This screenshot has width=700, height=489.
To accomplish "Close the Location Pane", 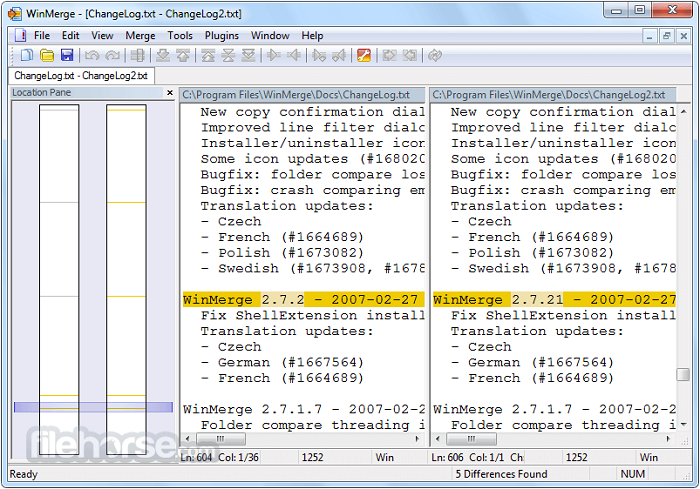I will (169, 93).
